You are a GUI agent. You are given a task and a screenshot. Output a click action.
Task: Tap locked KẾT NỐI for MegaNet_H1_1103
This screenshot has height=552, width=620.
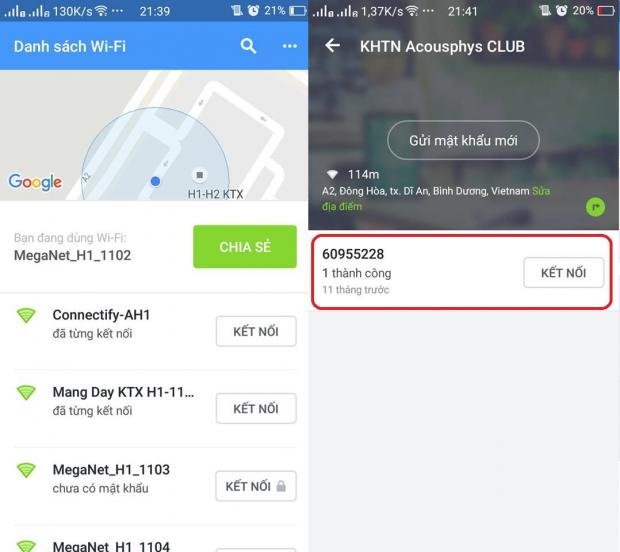(256, 486)
